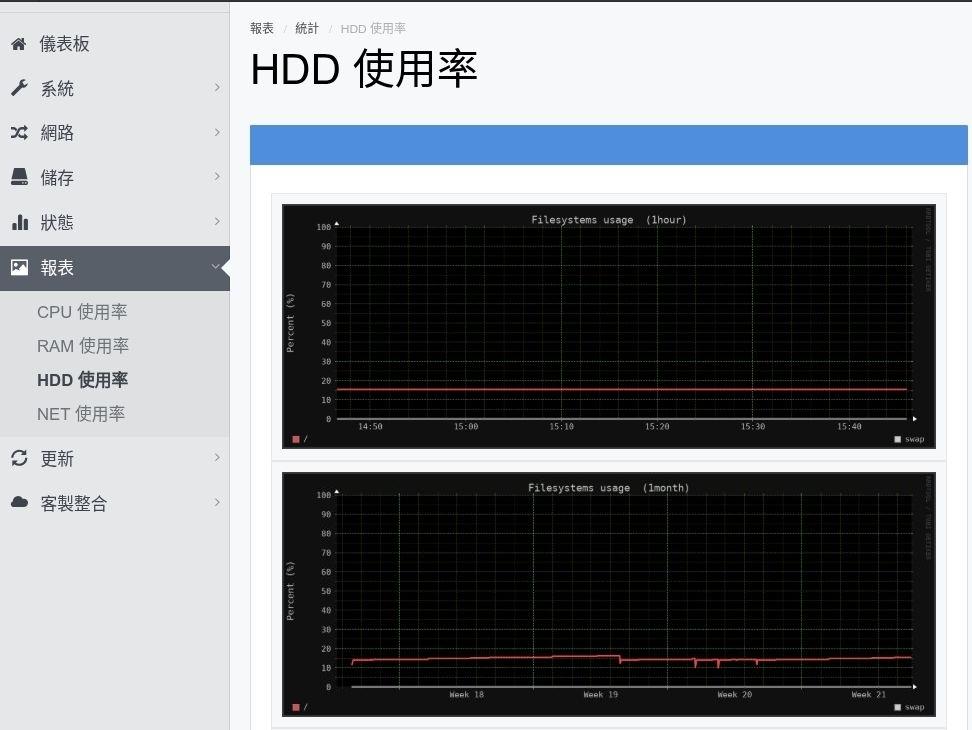
Task: Open the 客製整合 menu item
Action: point(115,503)
